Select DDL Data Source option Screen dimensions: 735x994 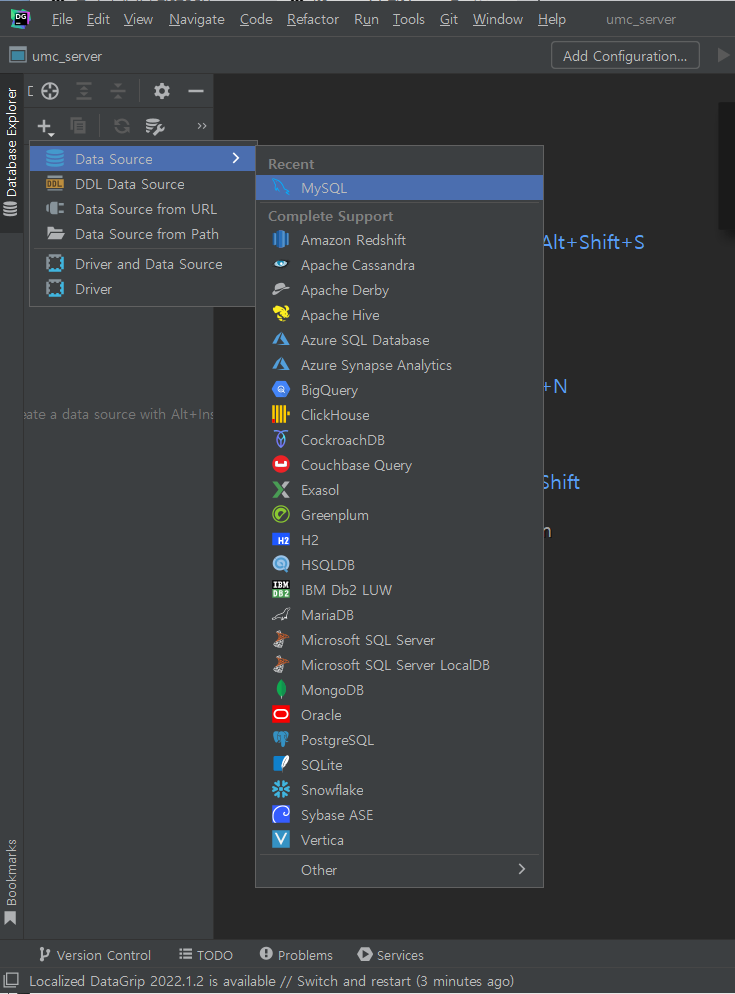click(143, 184)
